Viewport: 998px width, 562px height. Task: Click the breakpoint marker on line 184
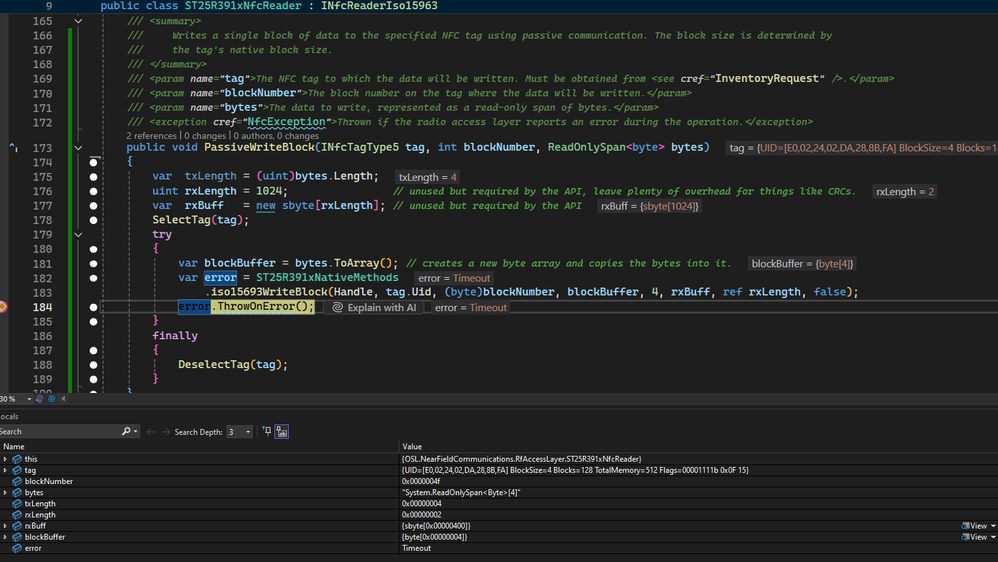click(3, 307)
